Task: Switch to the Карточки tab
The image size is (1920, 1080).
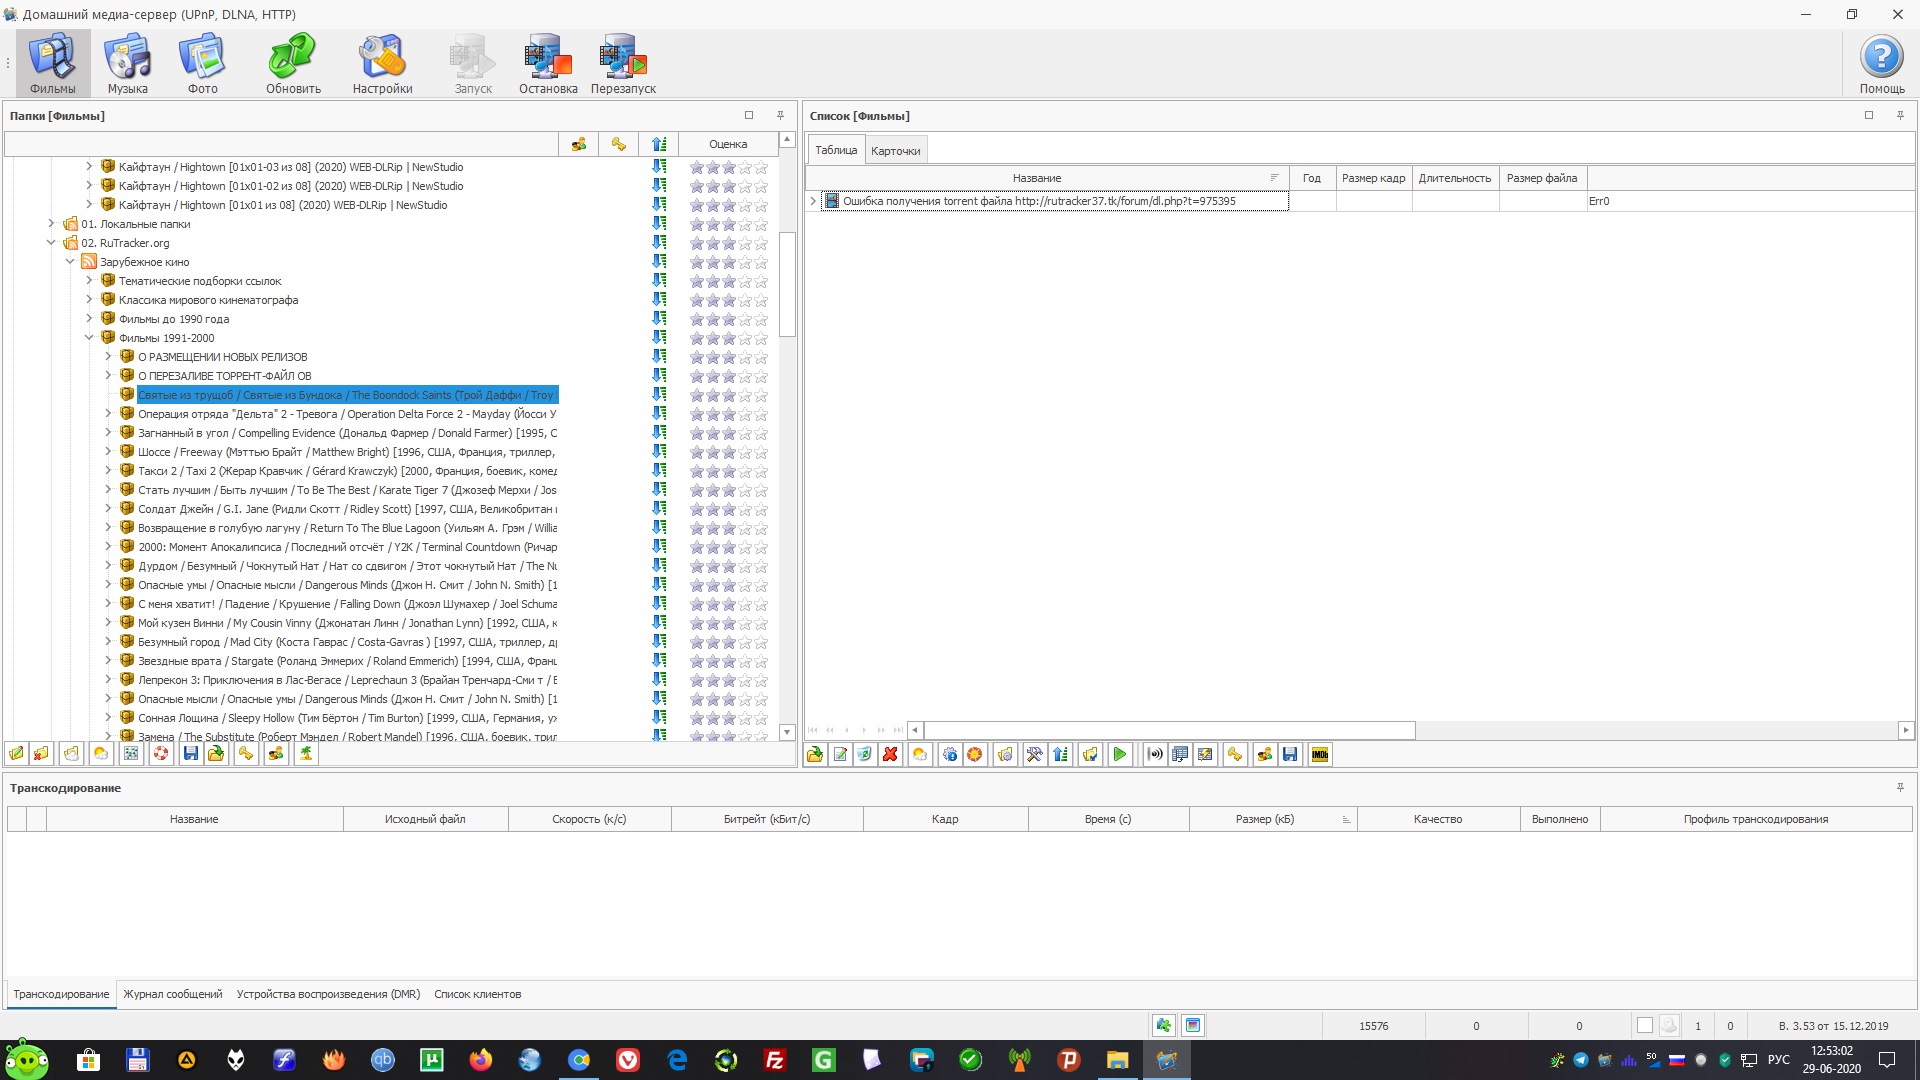Action: click(x=895, y=151)
